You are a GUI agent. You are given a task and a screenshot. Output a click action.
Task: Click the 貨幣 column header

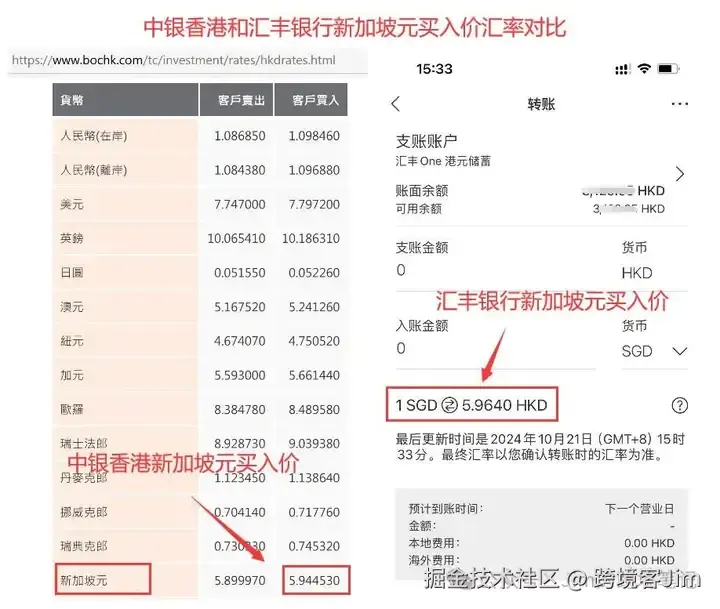point(125,100)
